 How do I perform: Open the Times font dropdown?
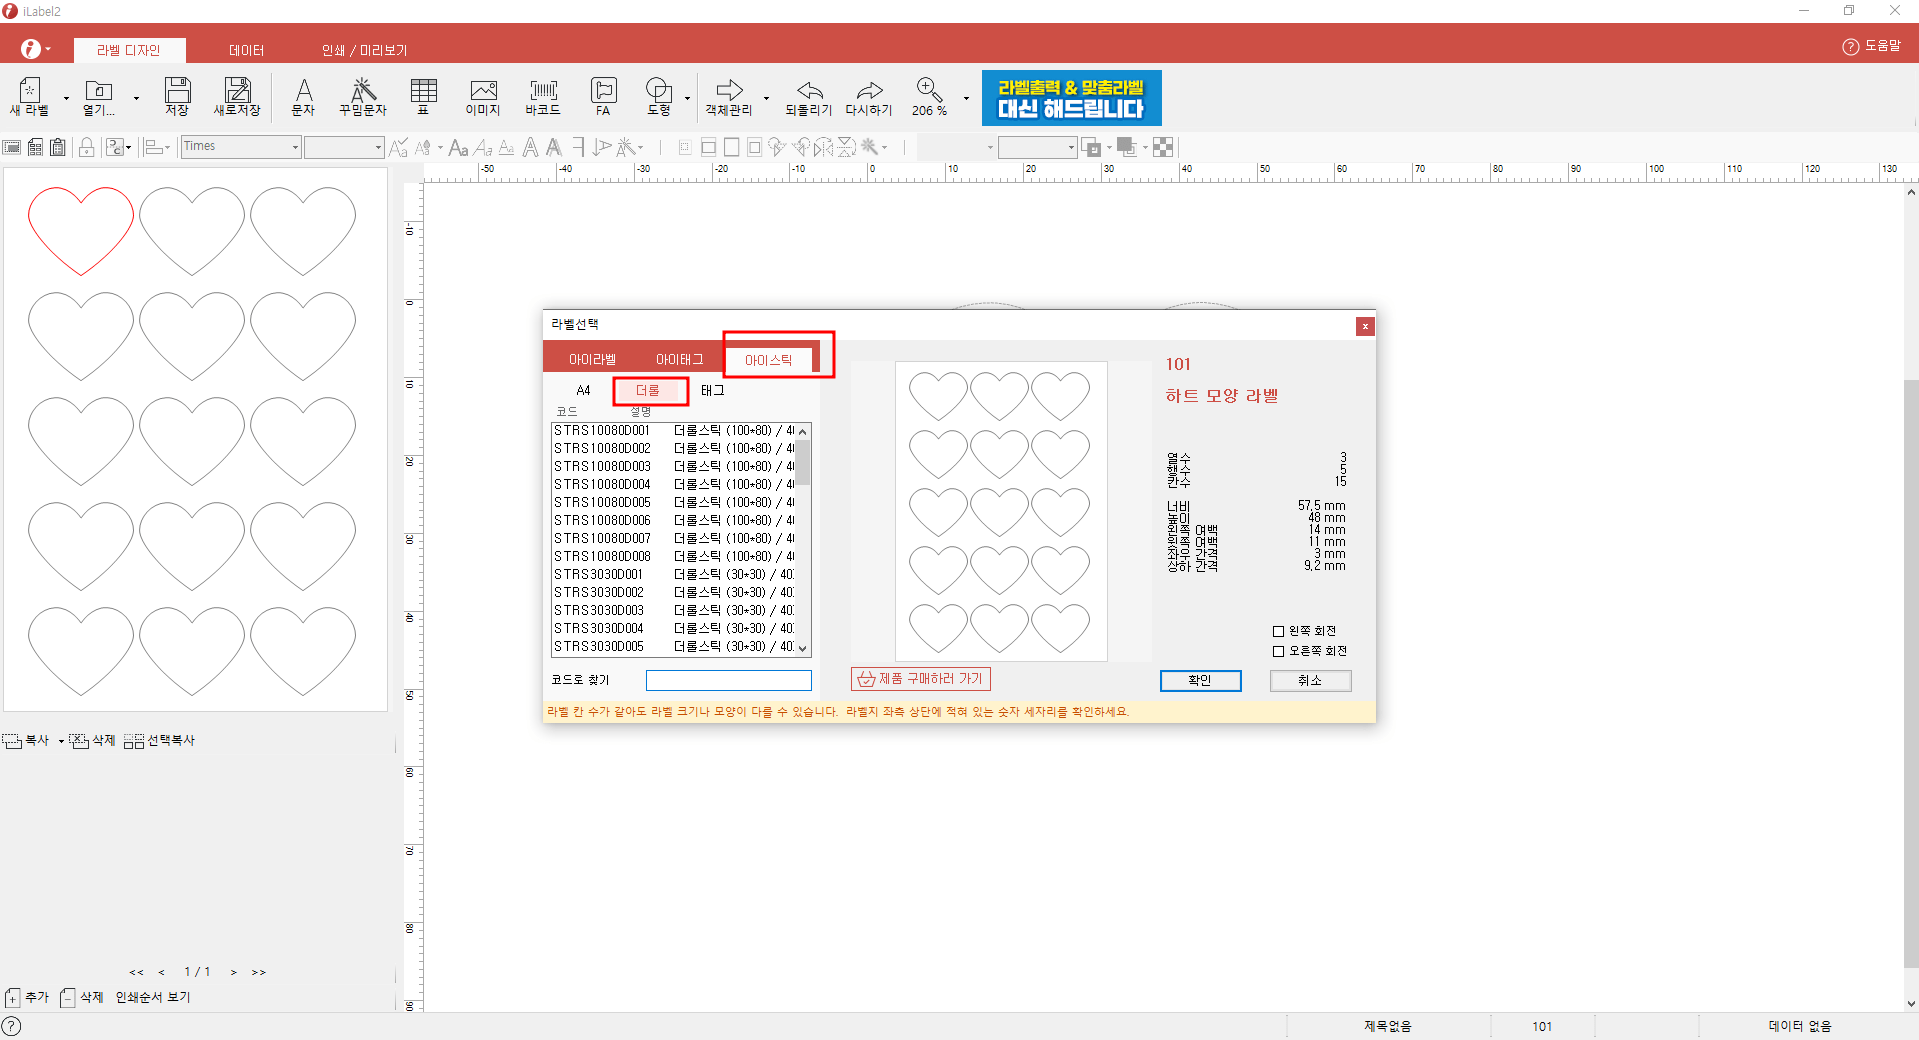click(295, 148)
